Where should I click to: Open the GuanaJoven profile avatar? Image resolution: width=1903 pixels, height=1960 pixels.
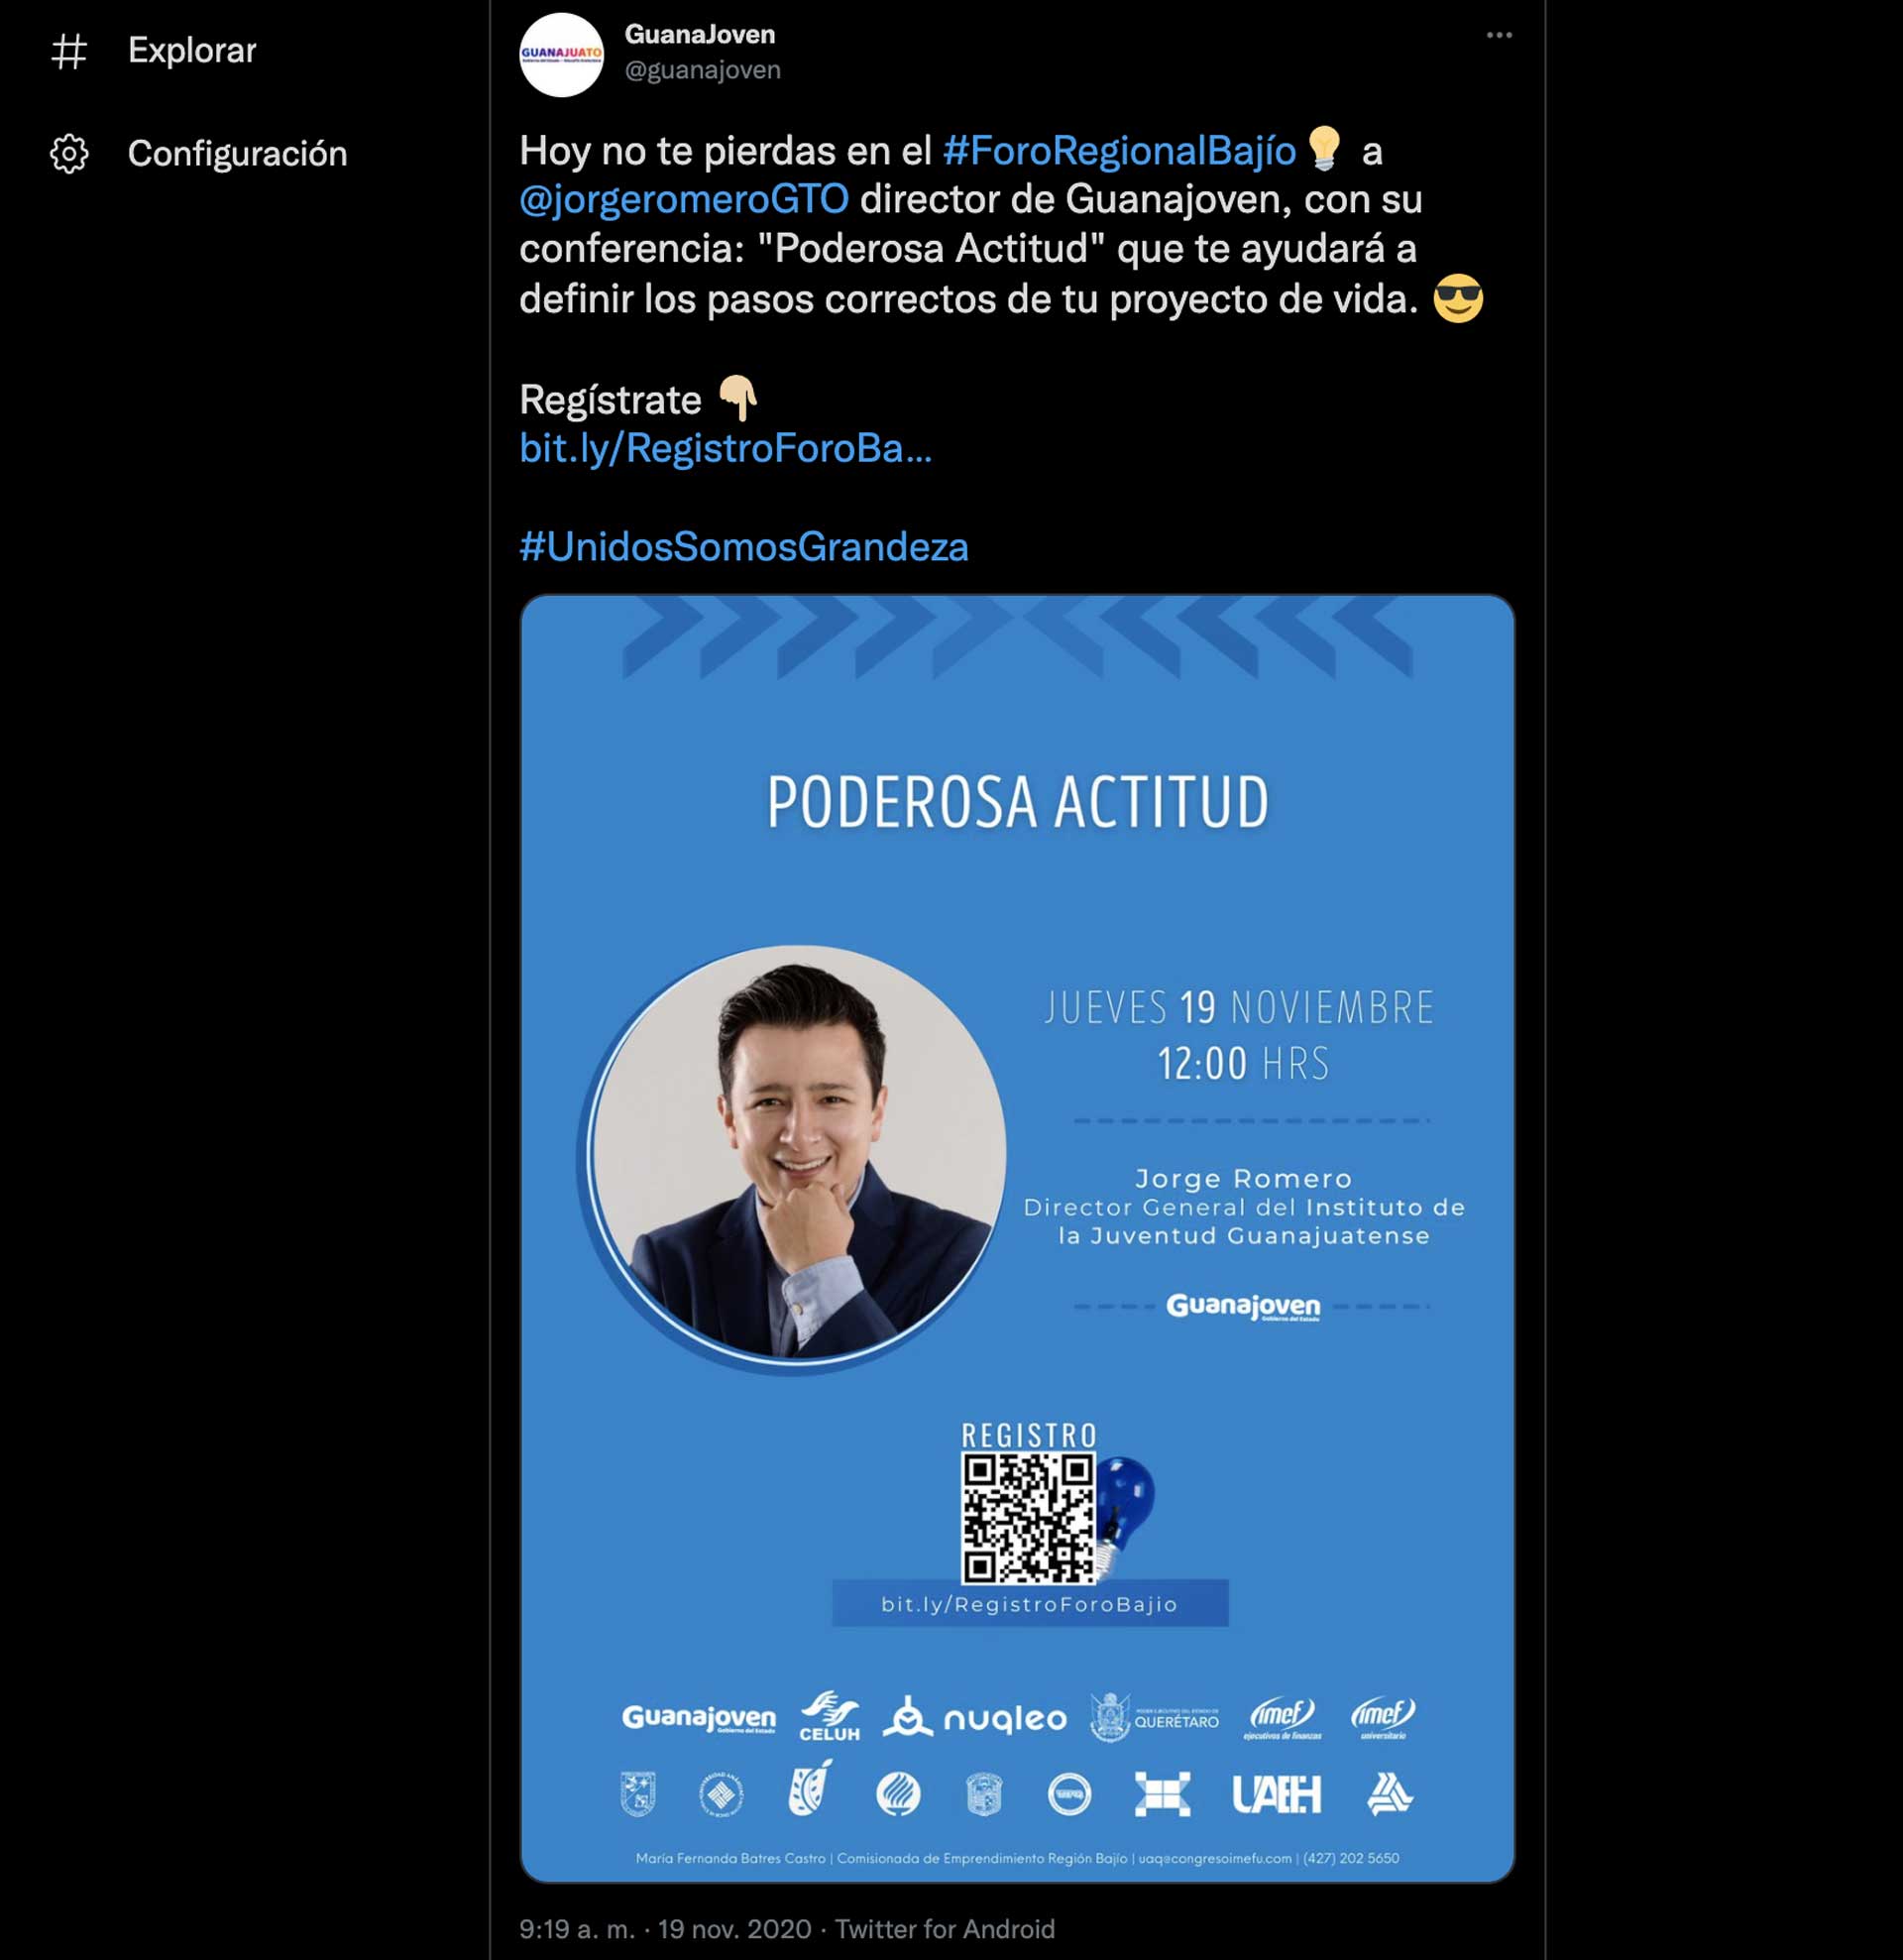pos(561,55)
